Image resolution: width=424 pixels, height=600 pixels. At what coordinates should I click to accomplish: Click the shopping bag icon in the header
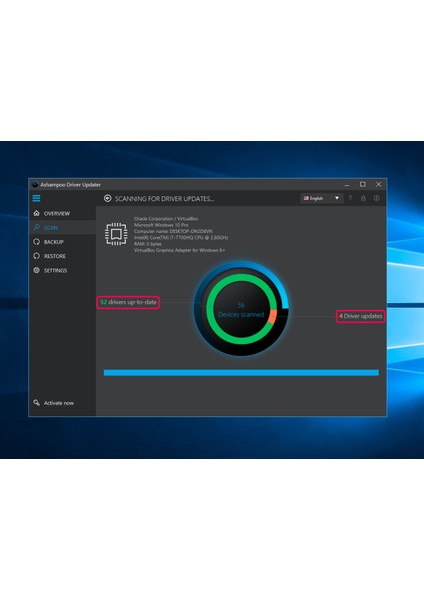pos(363,198)
